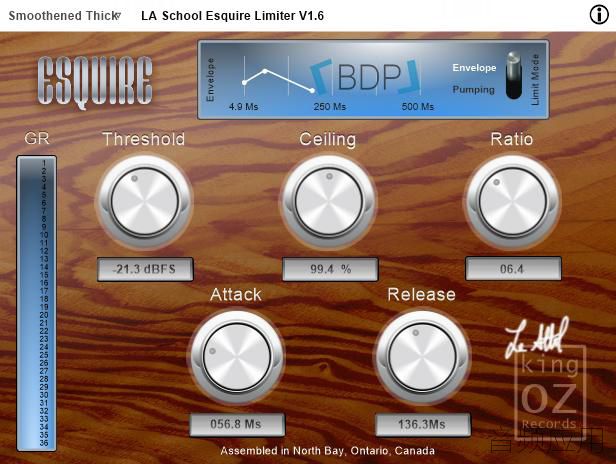Click the 4.9 Ms envelope time label
The height and width of the screenshot is (464, 616).
click(x=244, y=106)
